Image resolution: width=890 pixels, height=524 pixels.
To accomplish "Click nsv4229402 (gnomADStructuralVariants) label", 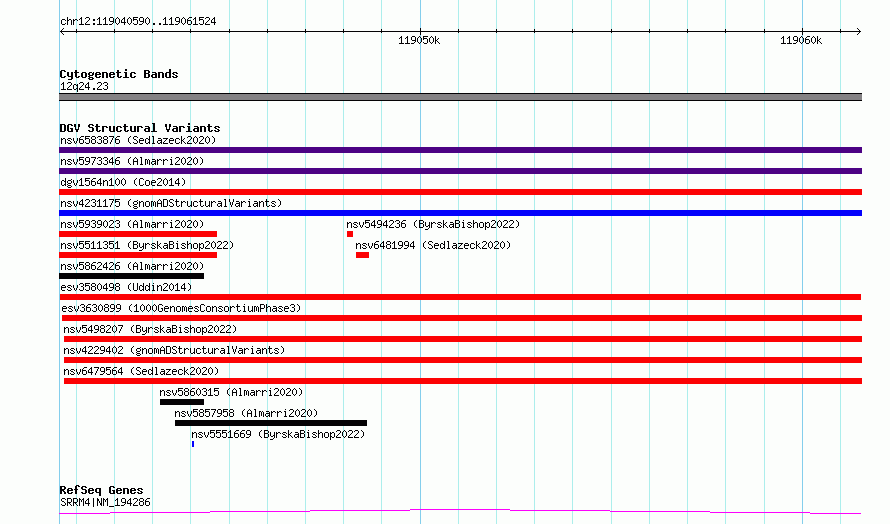I will click(x=174, y=350).
